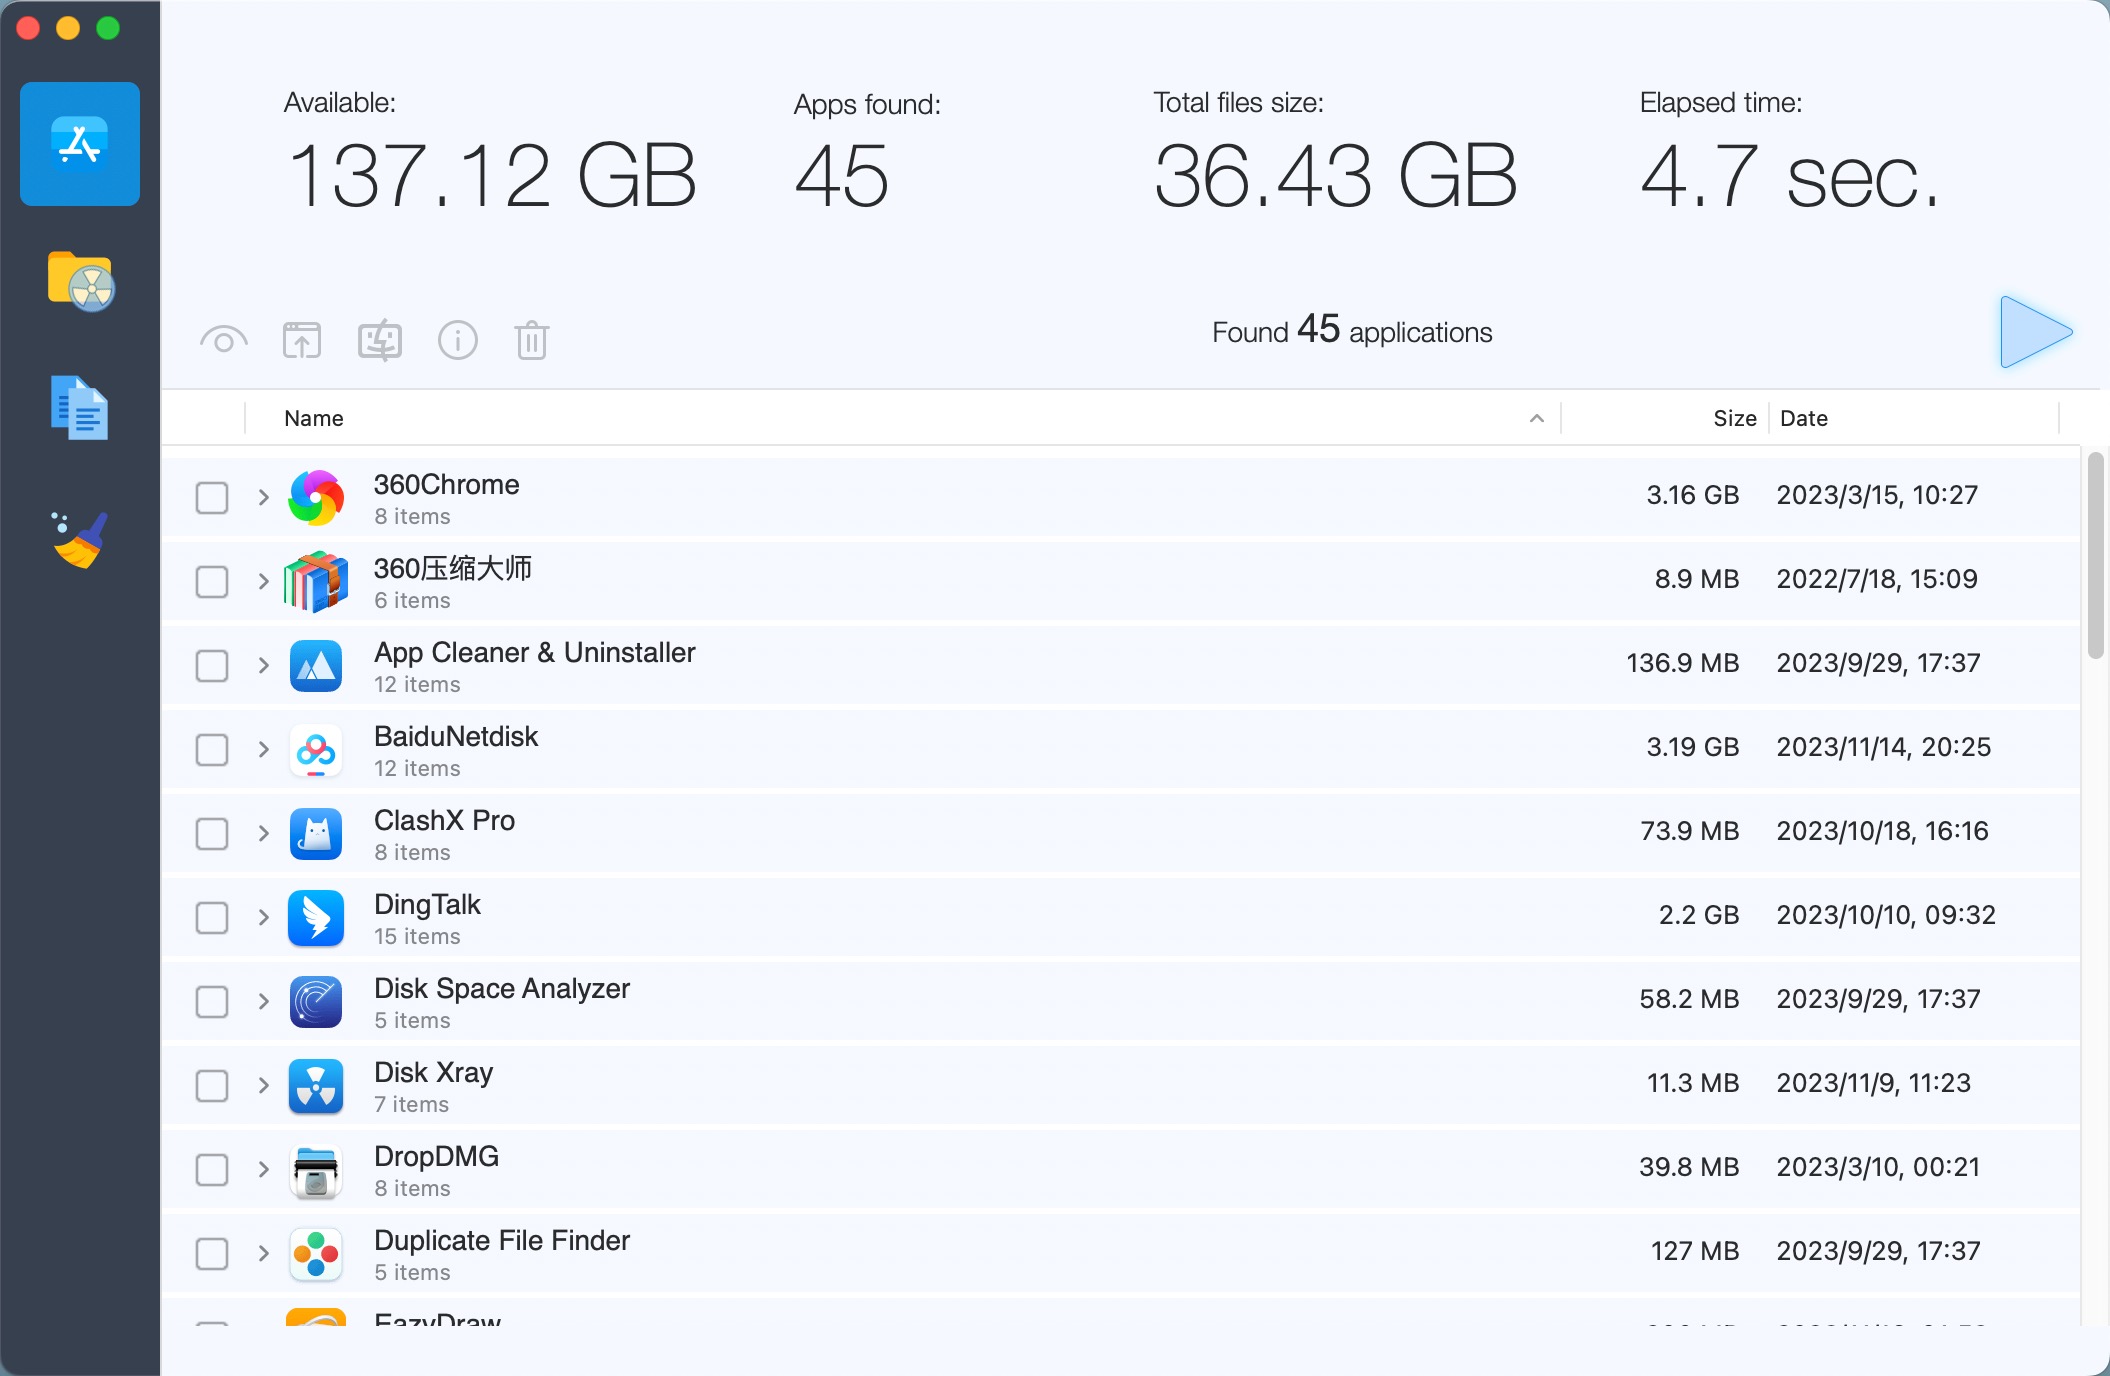The width and height of the screenshot is (2110, 1376).
Task: Select the DingTalk checkbox
Action: 212,918
